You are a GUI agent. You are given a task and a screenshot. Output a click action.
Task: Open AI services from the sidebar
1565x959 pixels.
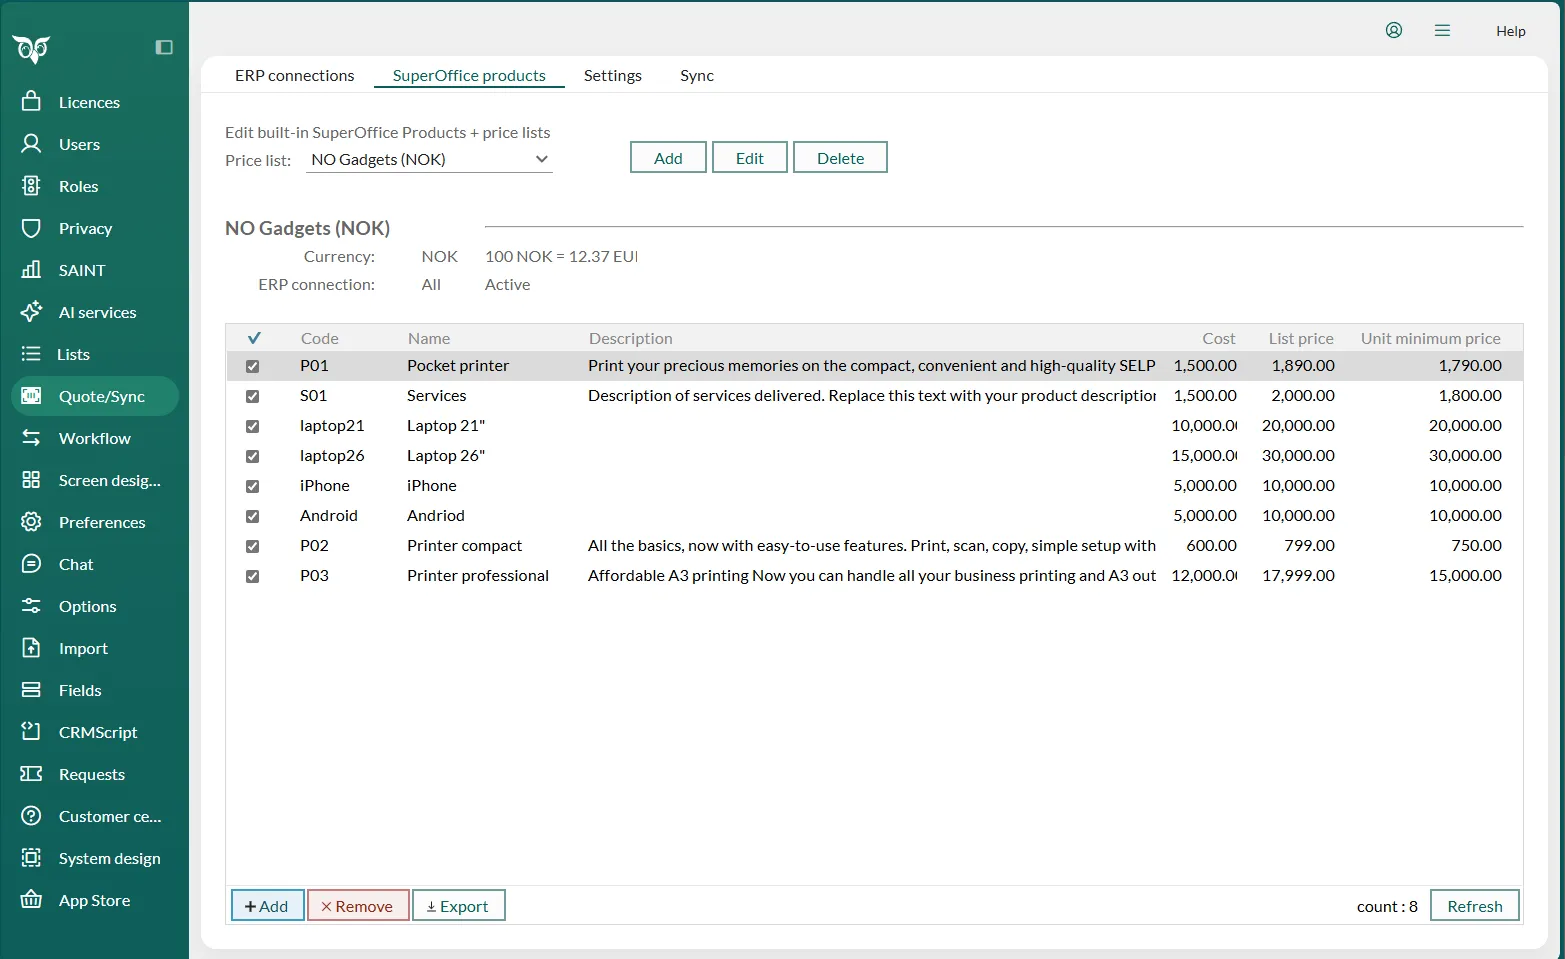pos(96,312)
